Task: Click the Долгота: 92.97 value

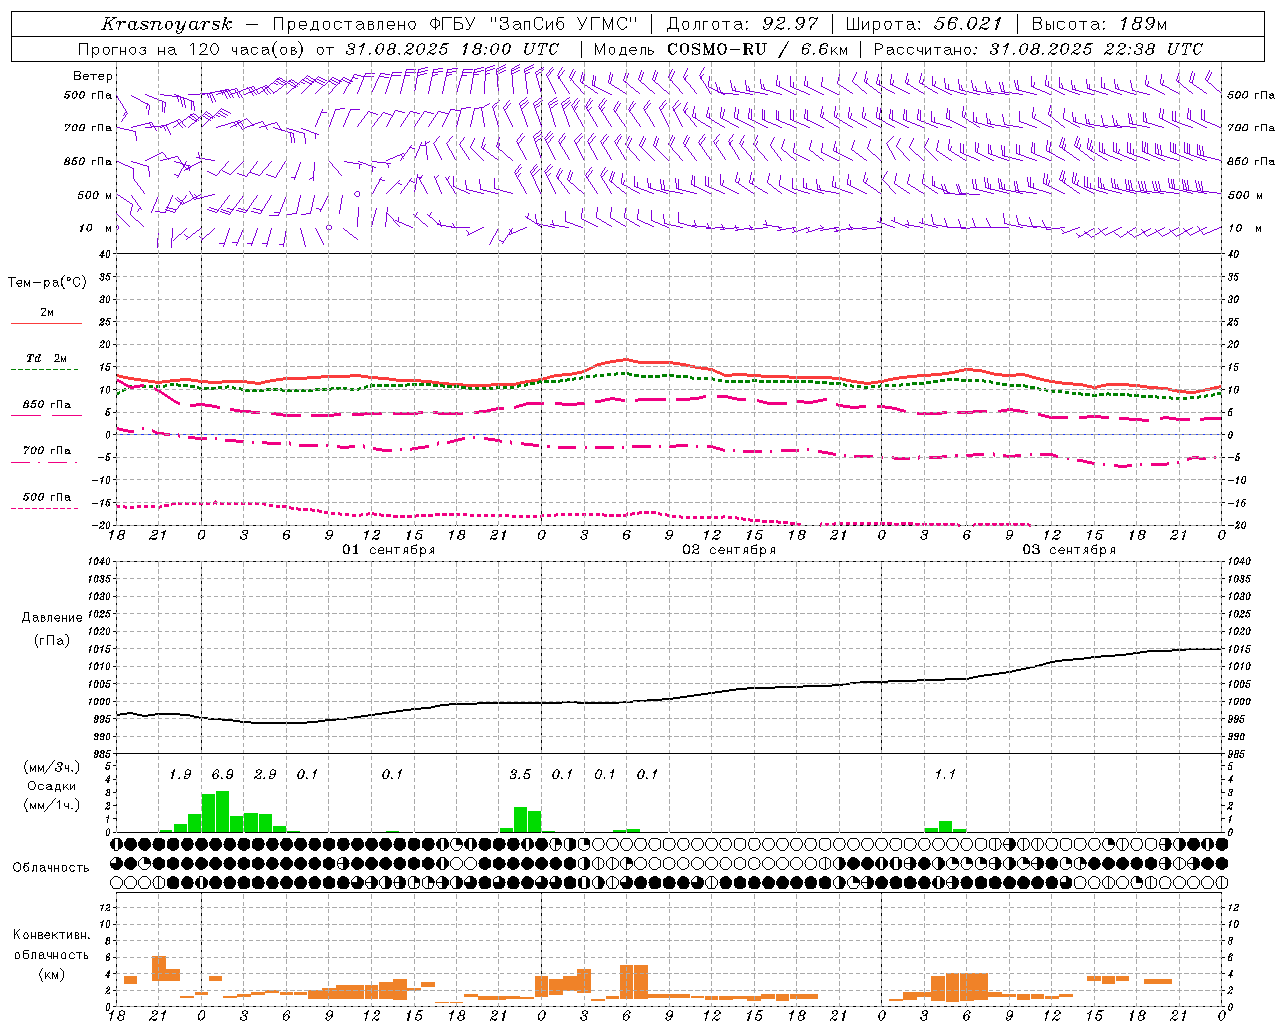Action: [742, 24]
